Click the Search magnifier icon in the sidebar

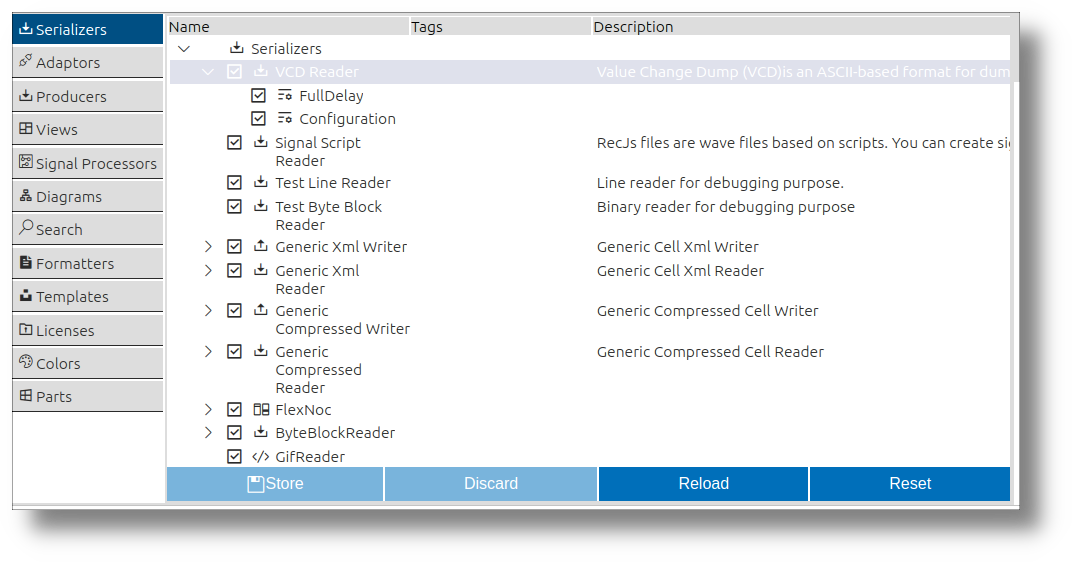[x=26, y=228]
